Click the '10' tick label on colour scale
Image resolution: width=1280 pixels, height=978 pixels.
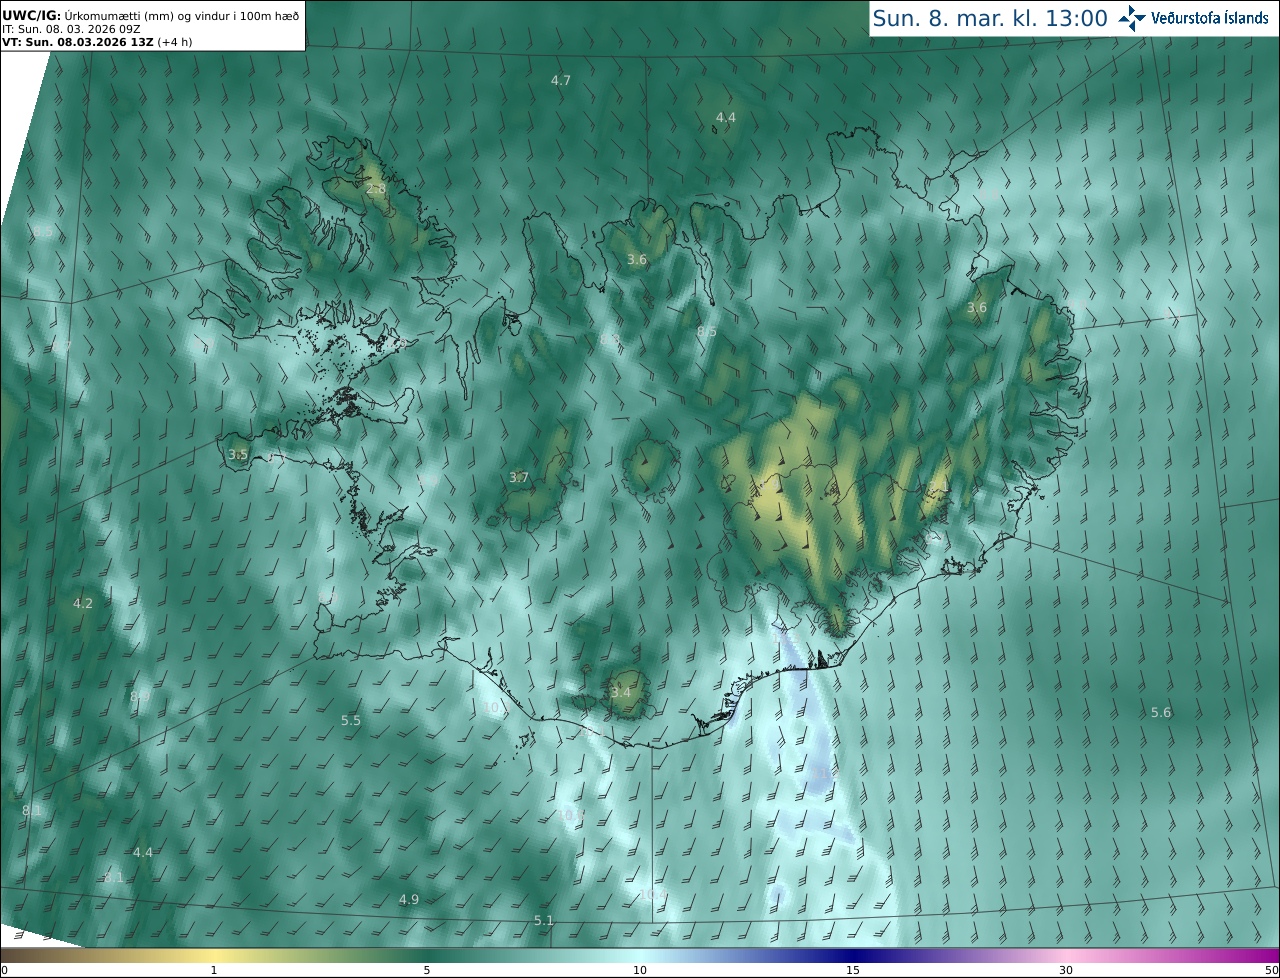coord(640,970)
